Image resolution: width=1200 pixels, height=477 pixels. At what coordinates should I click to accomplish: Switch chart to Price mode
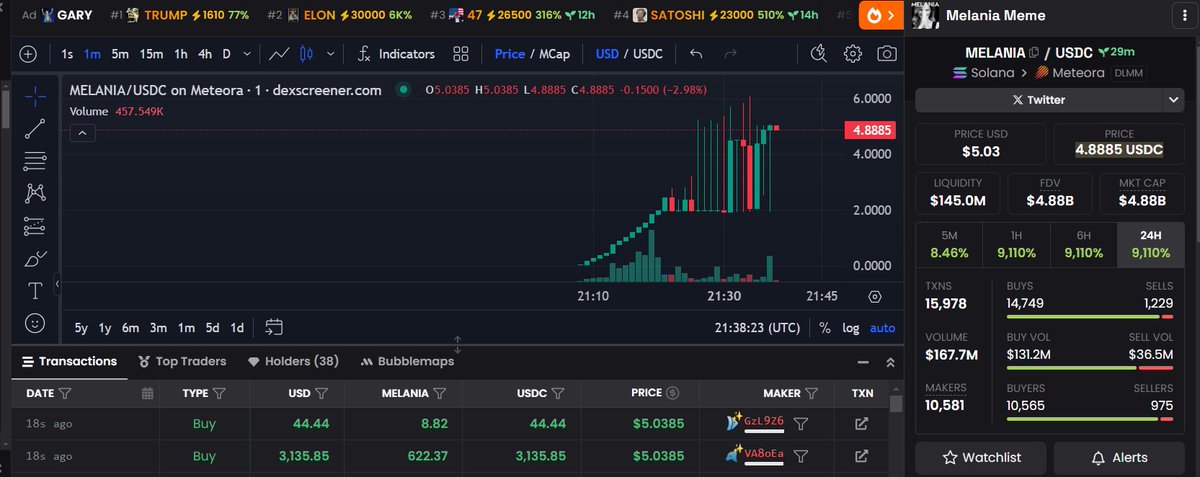pyautogui.click(x=509, y=54)
